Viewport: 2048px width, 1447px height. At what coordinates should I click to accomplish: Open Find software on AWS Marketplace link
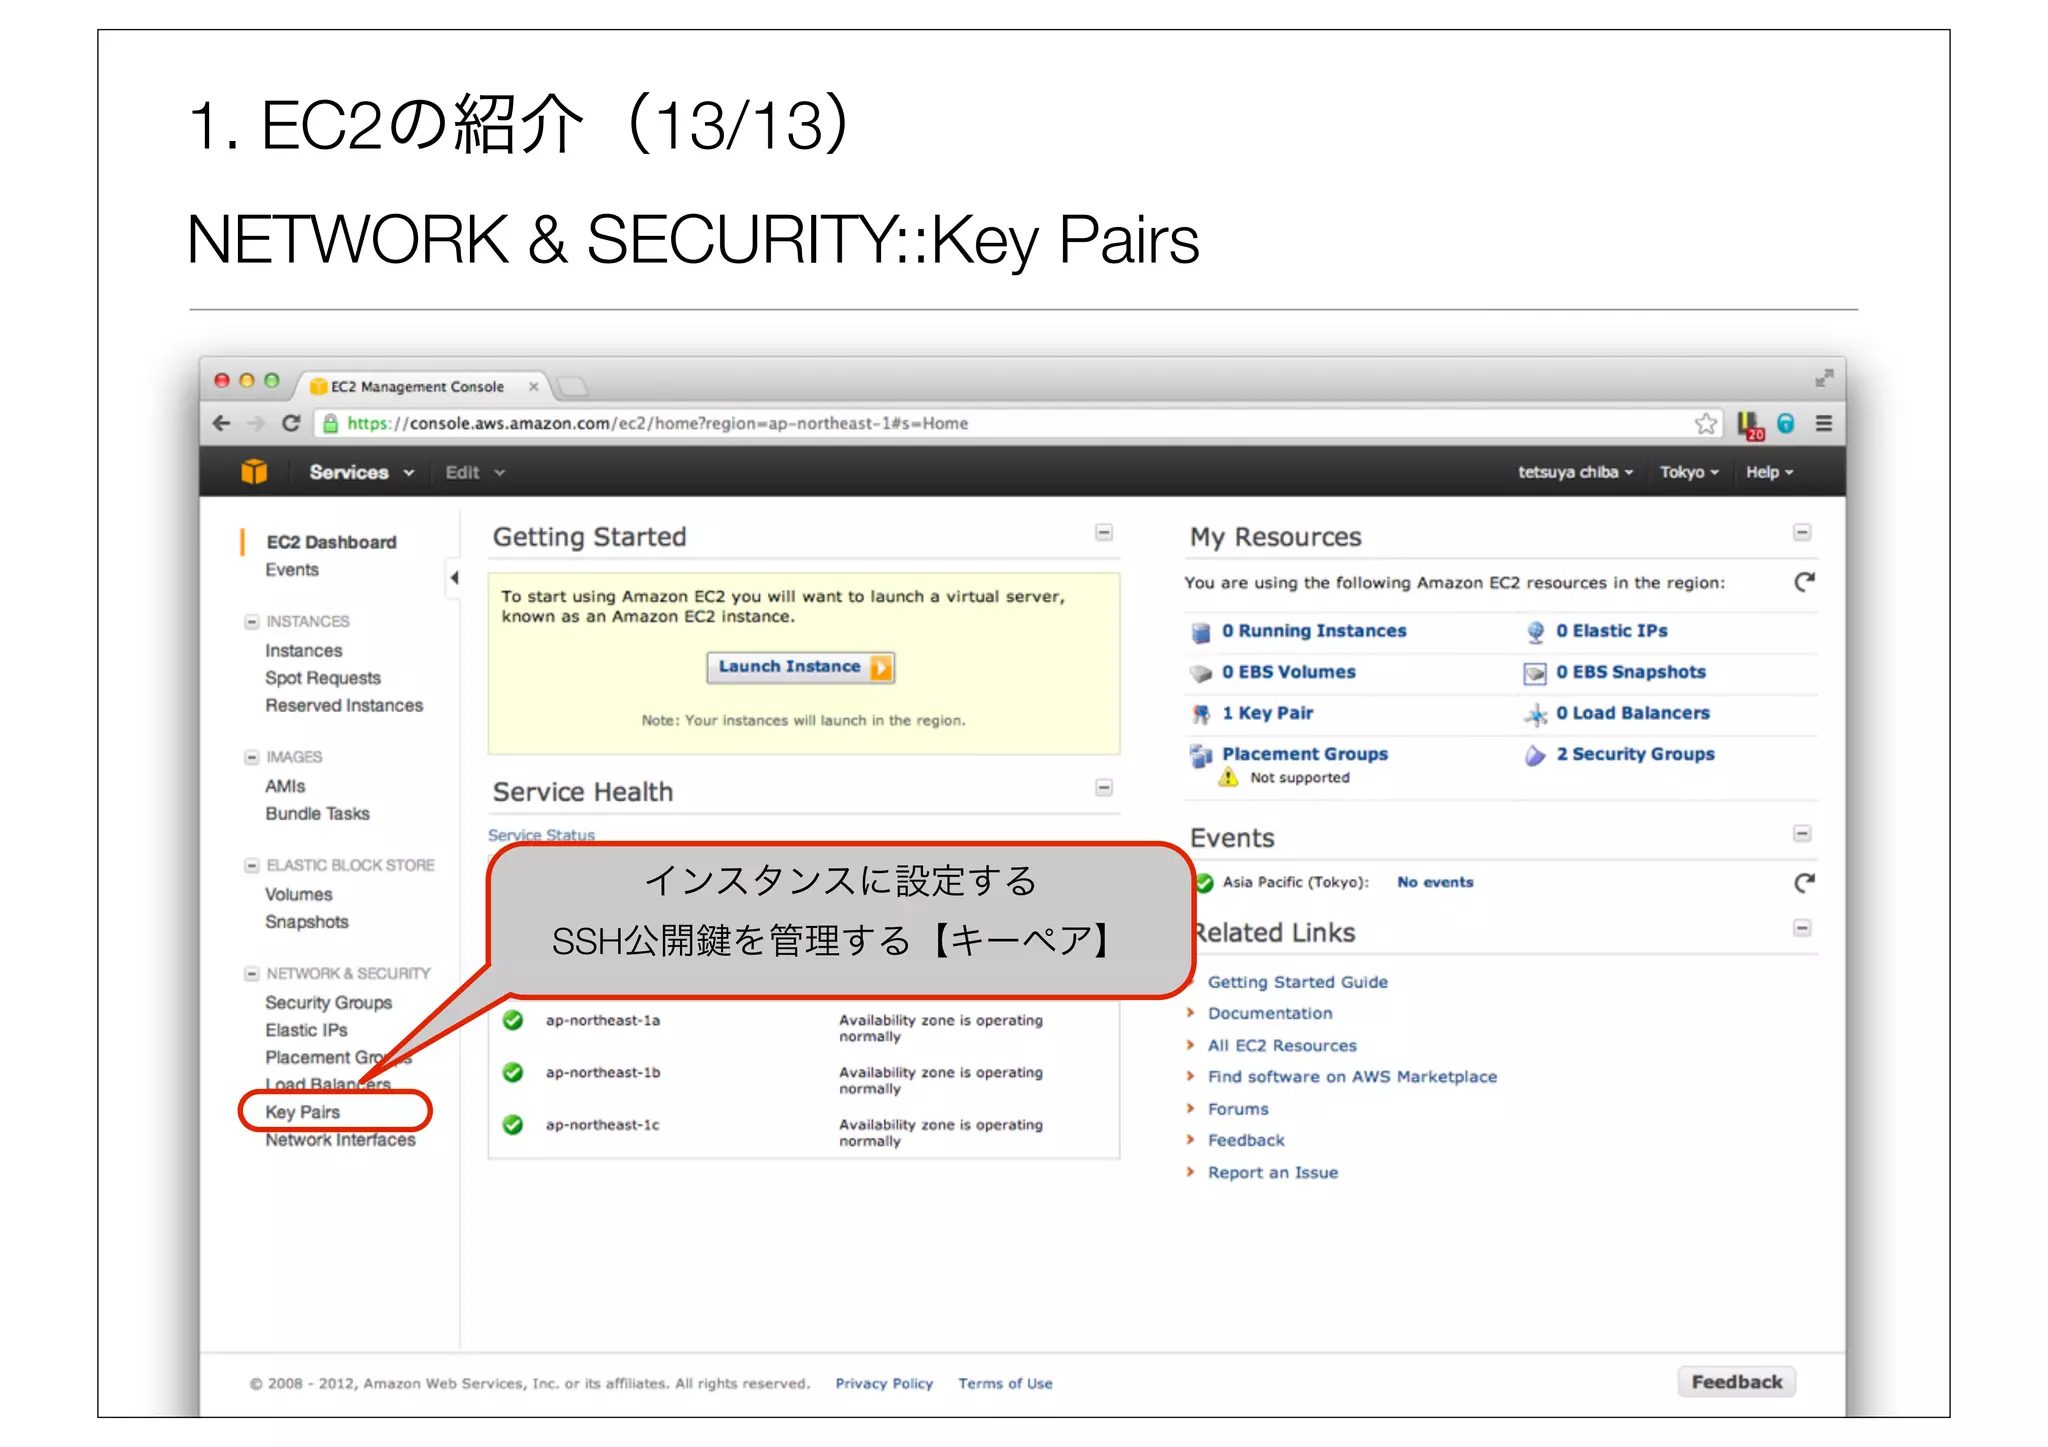(x=1352, y=1077)
